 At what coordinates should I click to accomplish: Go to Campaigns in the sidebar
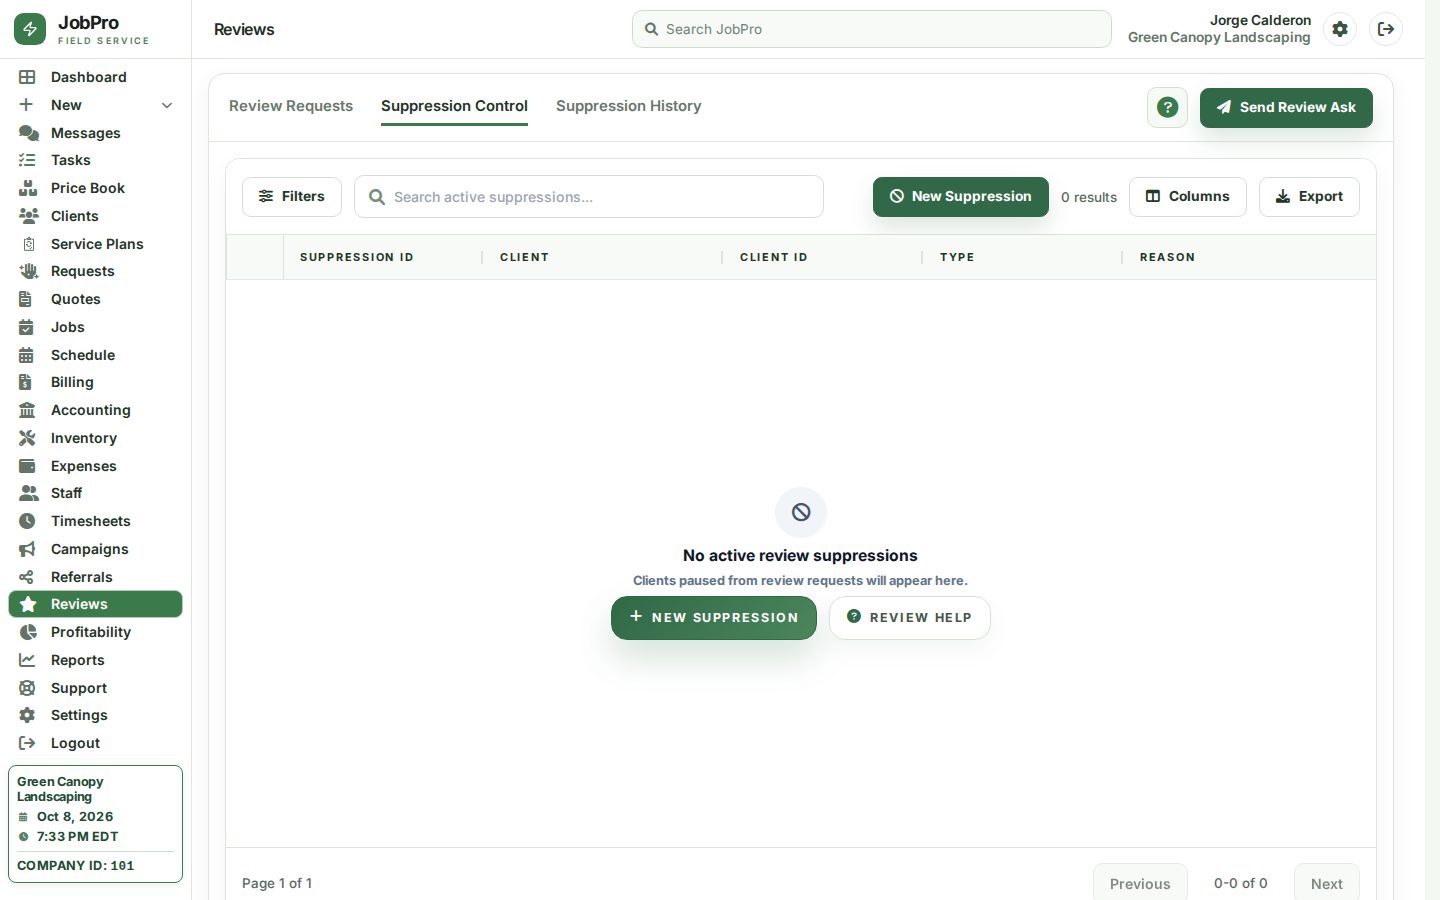coord(95,549)
